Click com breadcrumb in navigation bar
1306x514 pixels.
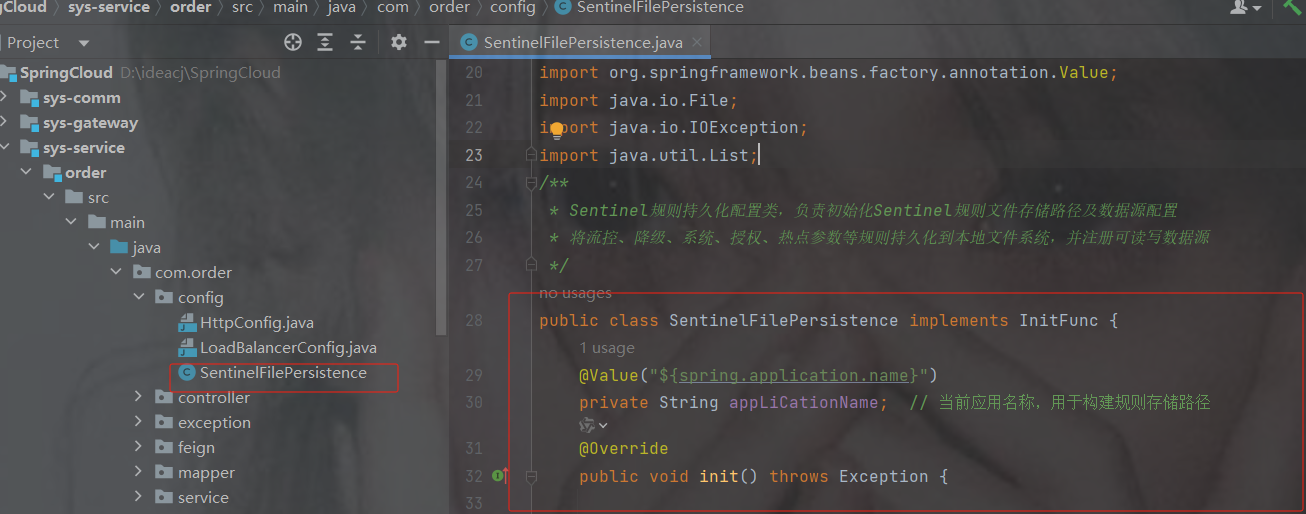point(393,7)
